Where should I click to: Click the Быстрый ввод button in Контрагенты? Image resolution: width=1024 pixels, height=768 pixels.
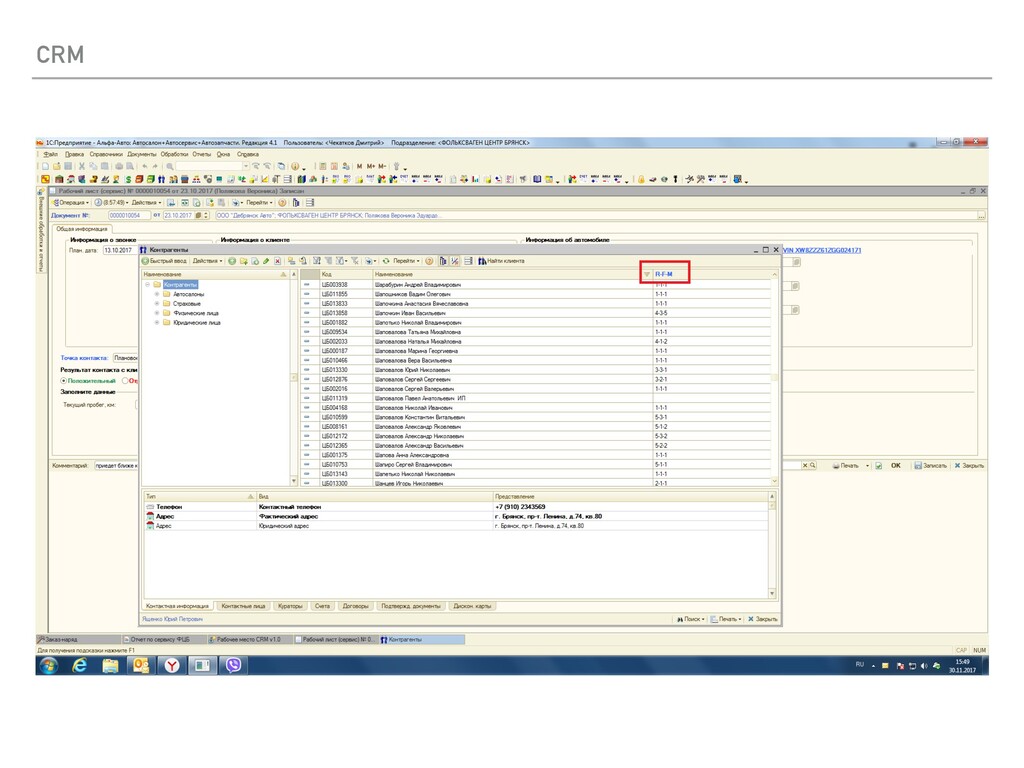(164, 261)
